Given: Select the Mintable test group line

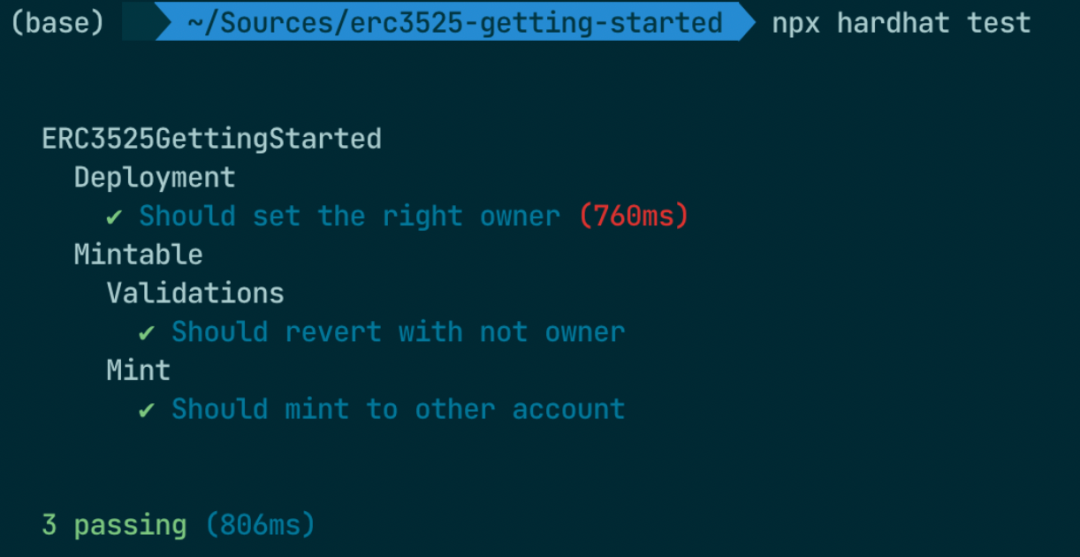Looking at the screenshot, I should point(138,255).
